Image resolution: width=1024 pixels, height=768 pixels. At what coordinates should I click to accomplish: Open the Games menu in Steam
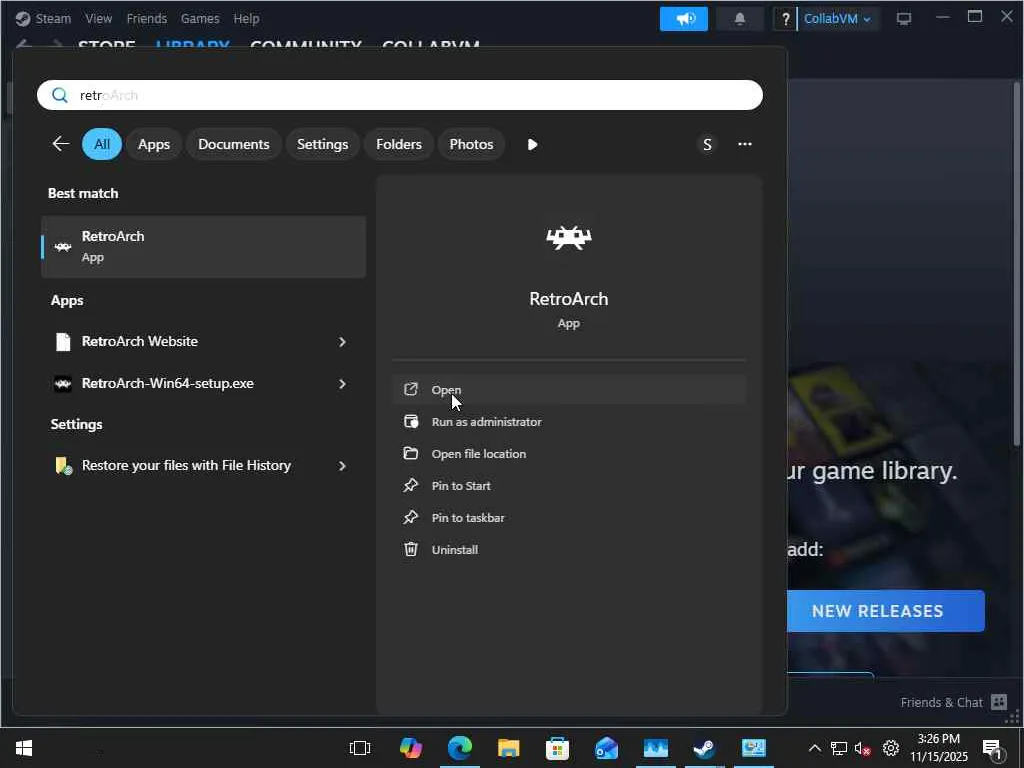tap(200, 18)
